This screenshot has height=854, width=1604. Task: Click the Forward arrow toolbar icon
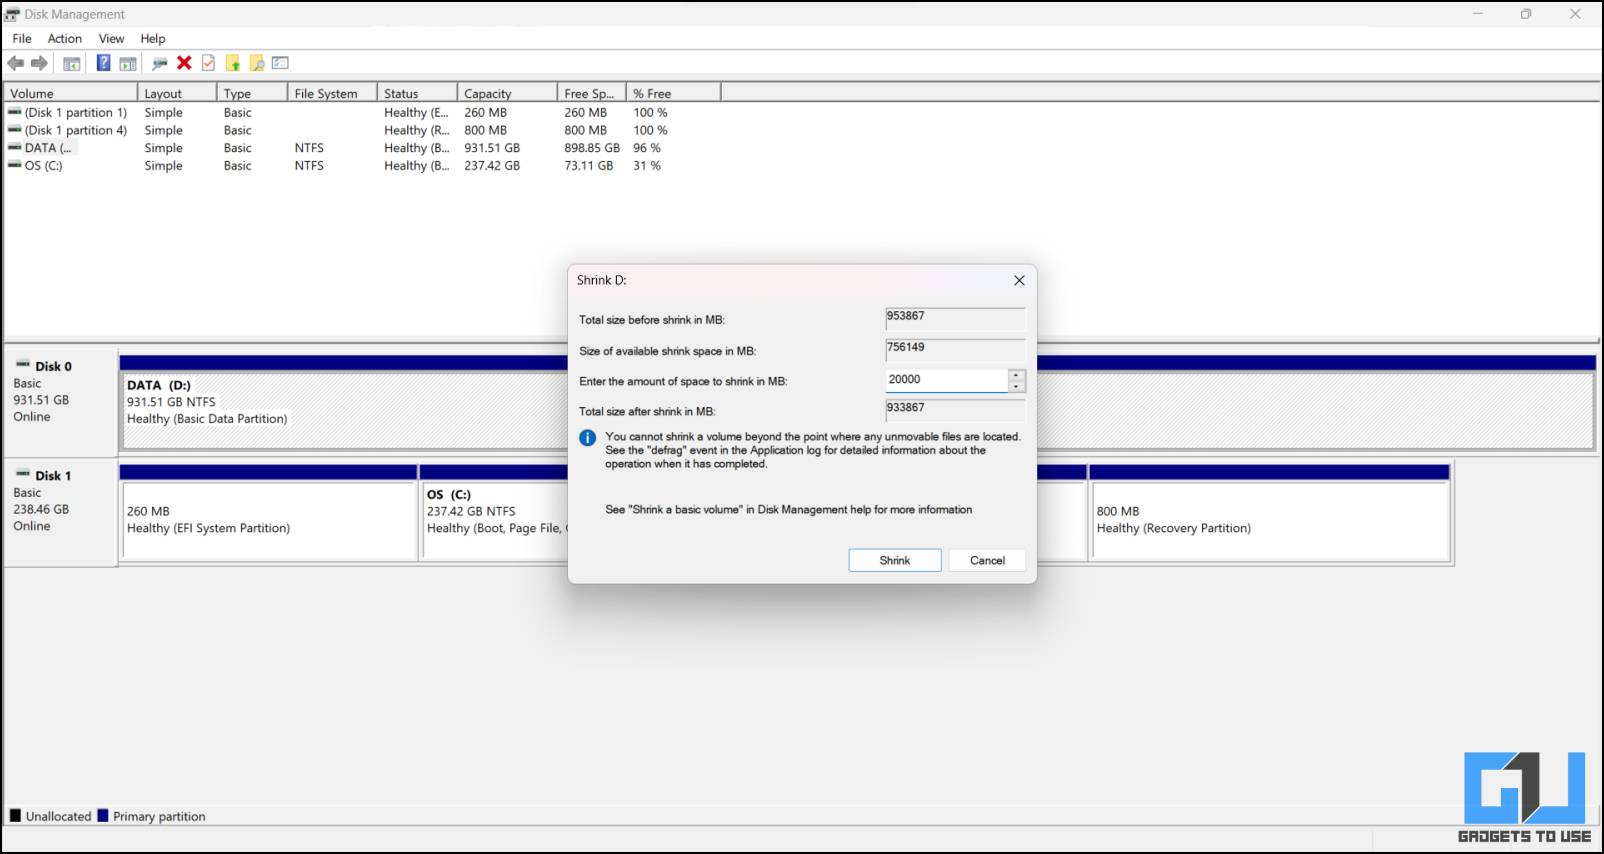click(39, 63)
